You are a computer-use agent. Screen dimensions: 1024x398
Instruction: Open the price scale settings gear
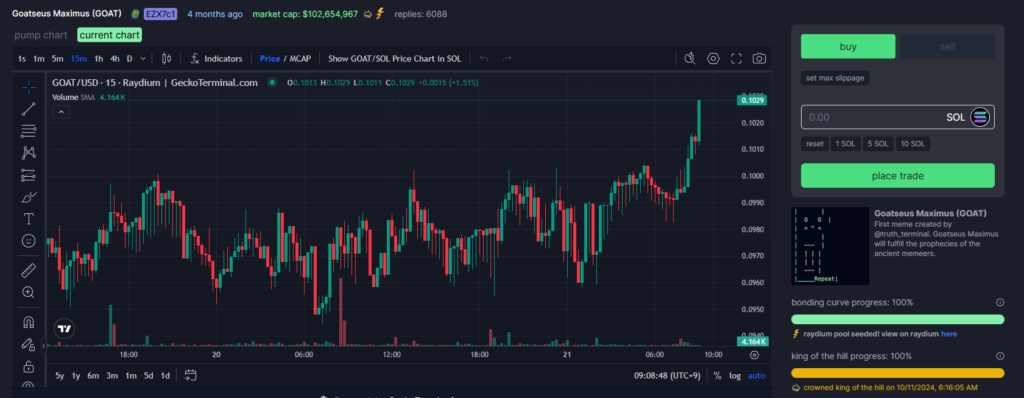[755, 355]
